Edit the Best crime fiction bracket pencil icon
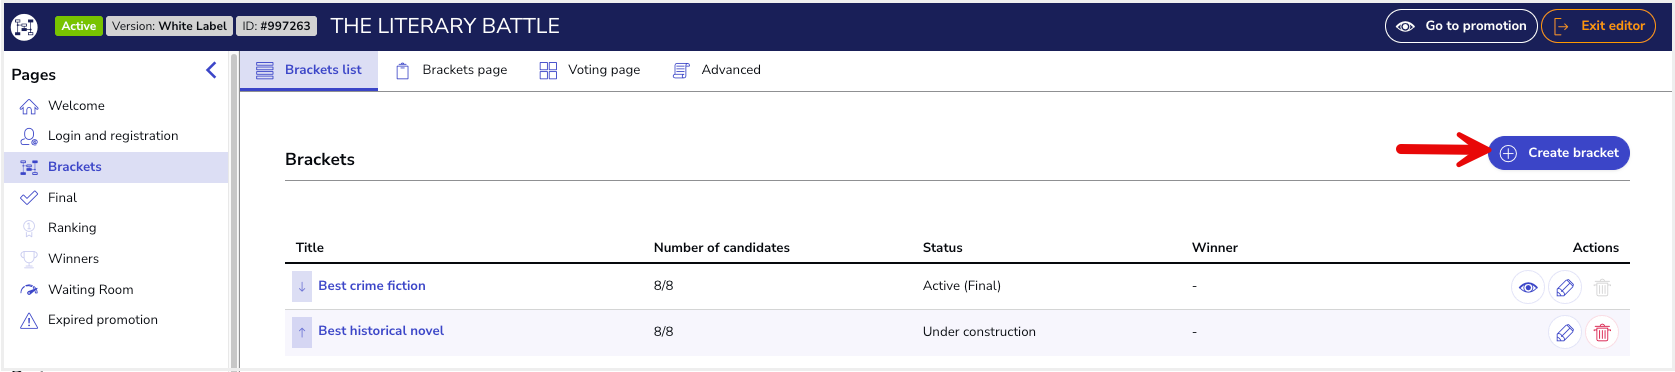This screenshot has height=372, width=1675. pos(1565,287)
